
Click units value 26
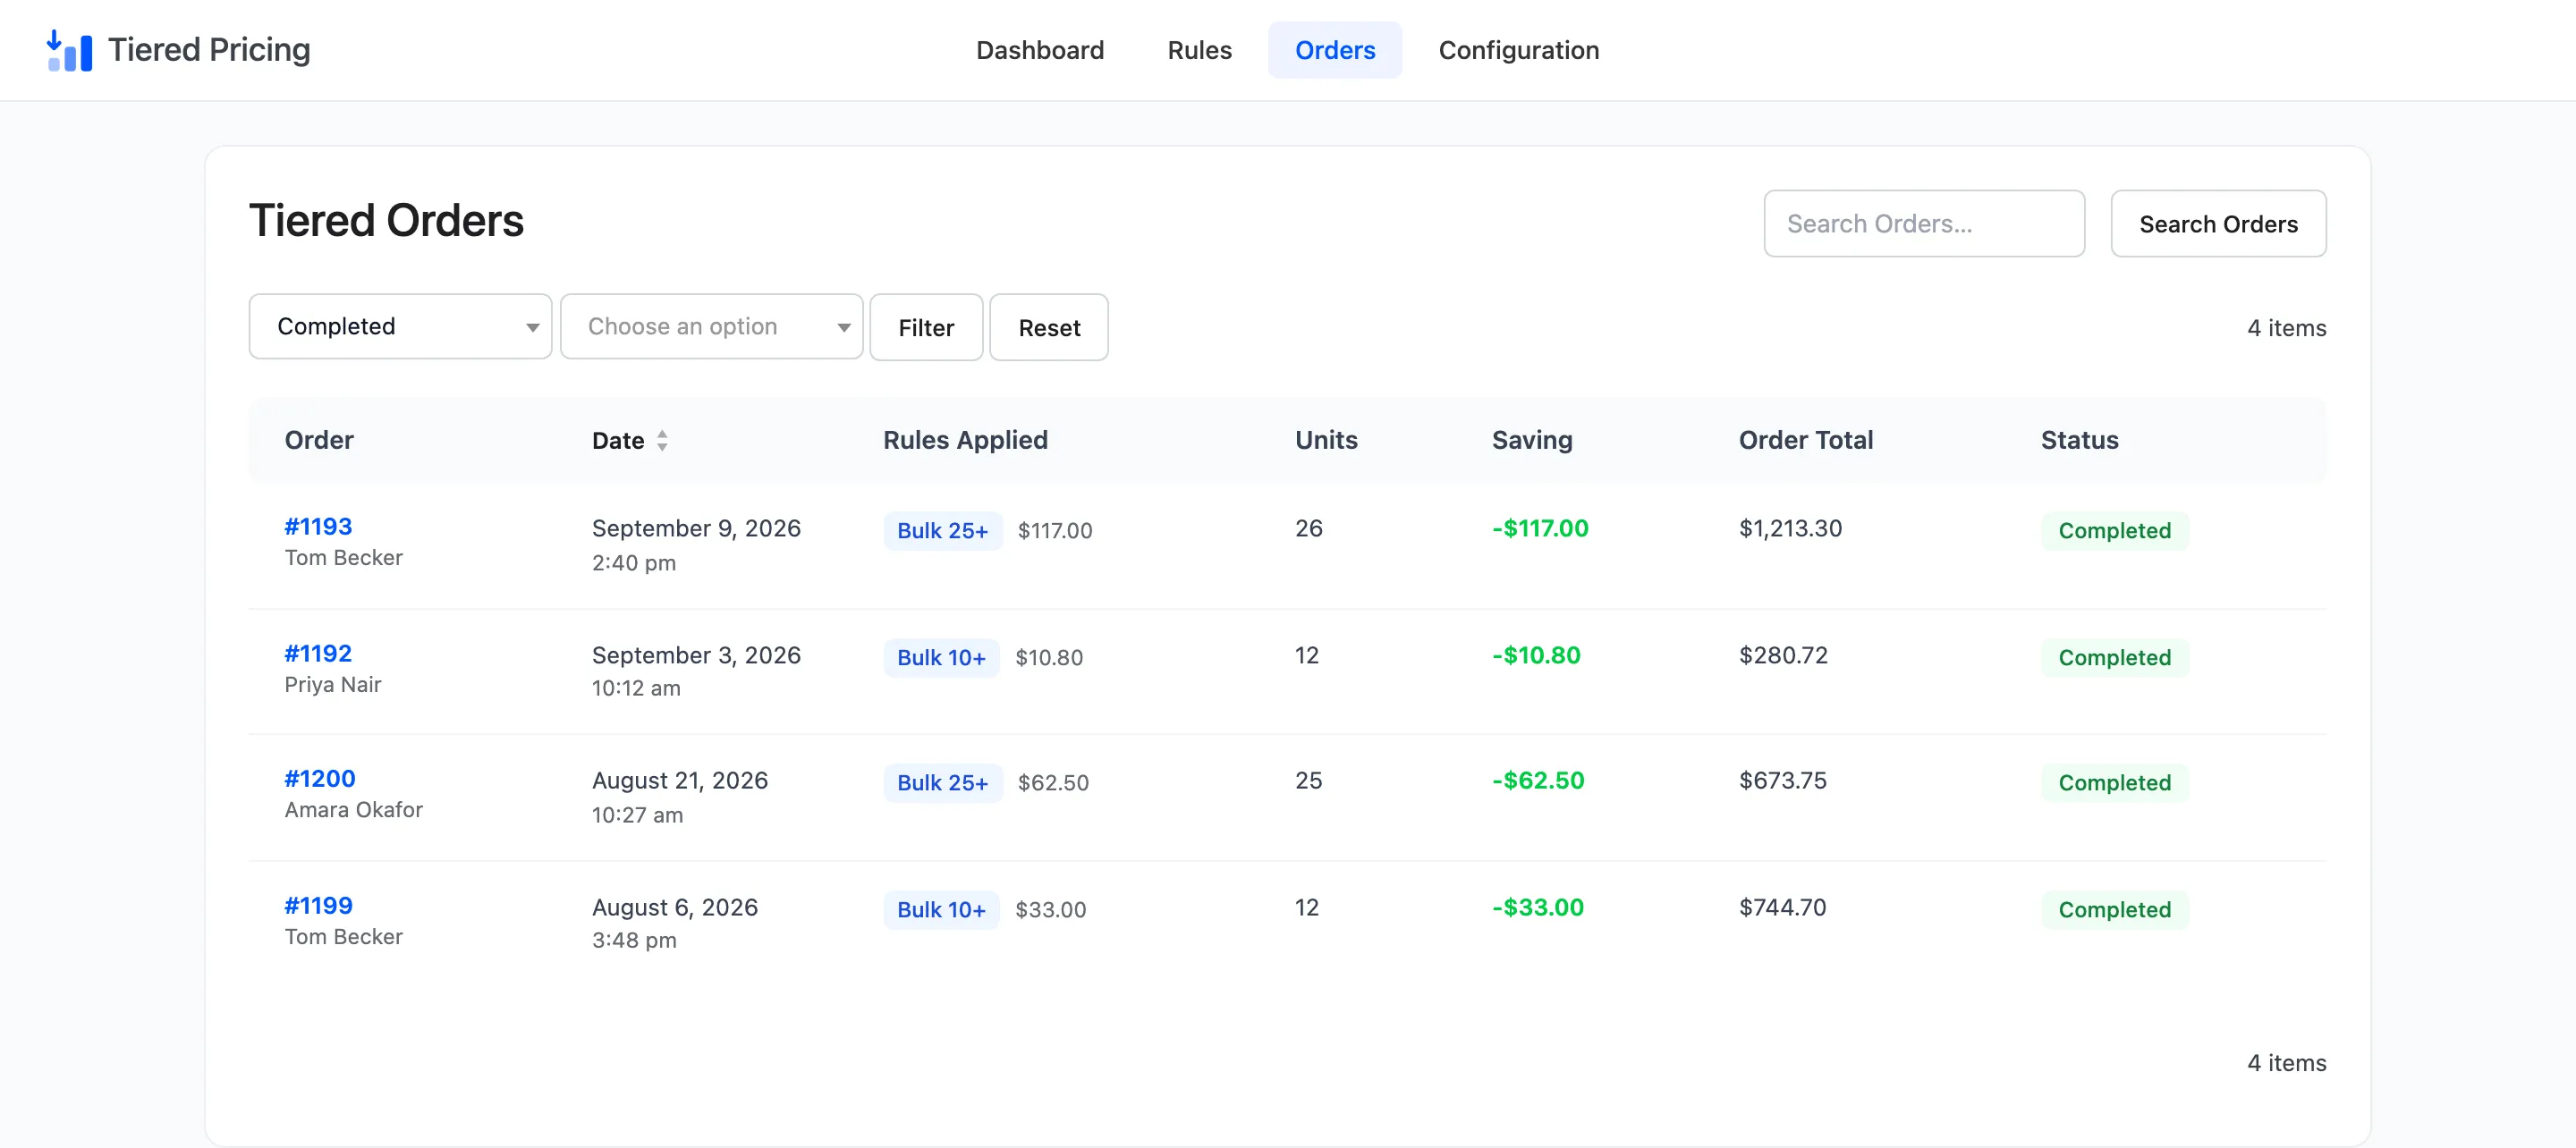point(1309,528)
